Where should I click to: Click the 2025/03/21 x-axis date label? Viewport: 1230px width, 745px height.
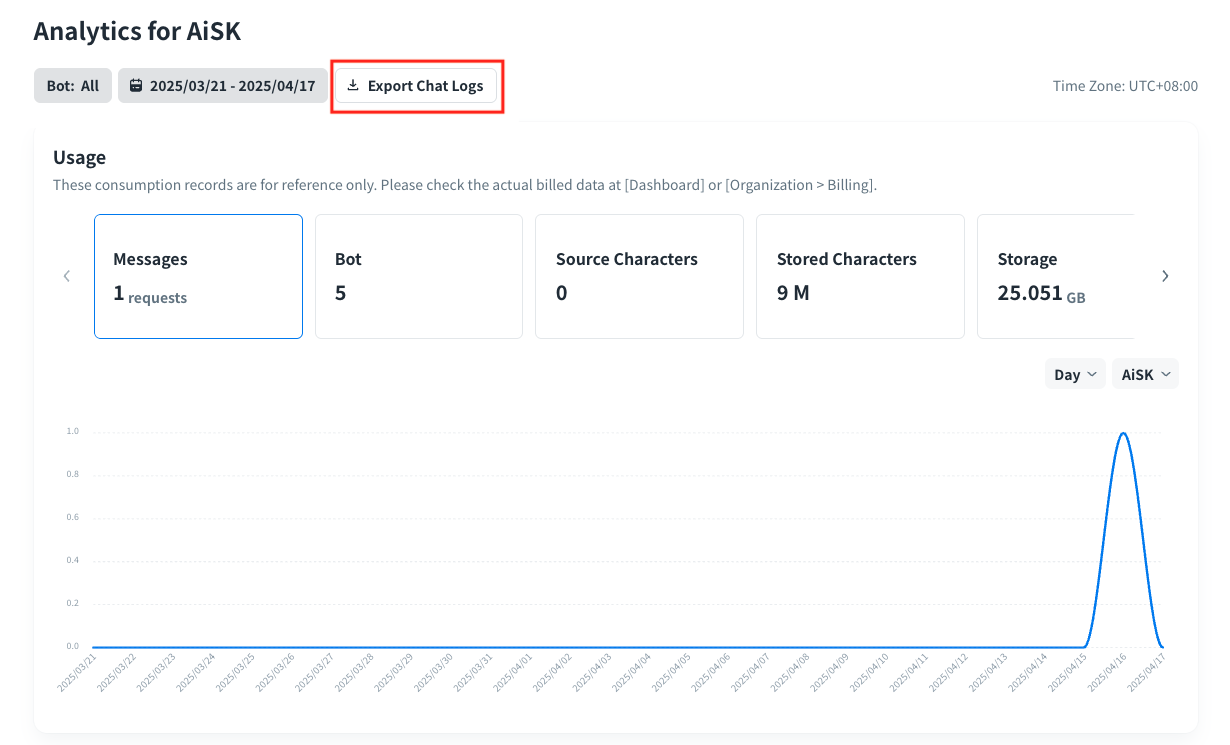click(x=80, y=673)
